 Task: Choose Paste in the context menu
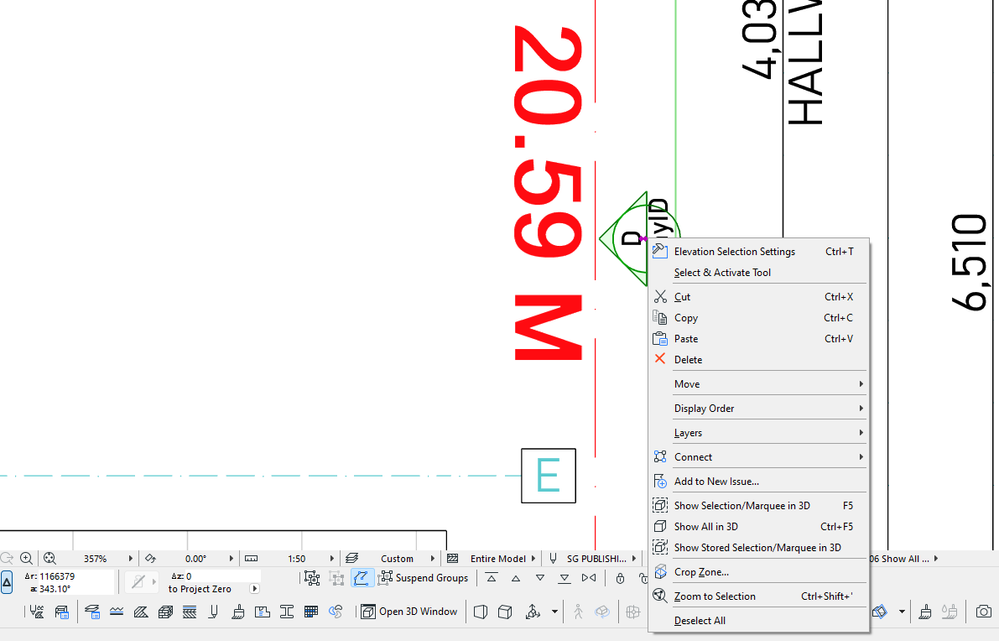click(x=759, y=339)
